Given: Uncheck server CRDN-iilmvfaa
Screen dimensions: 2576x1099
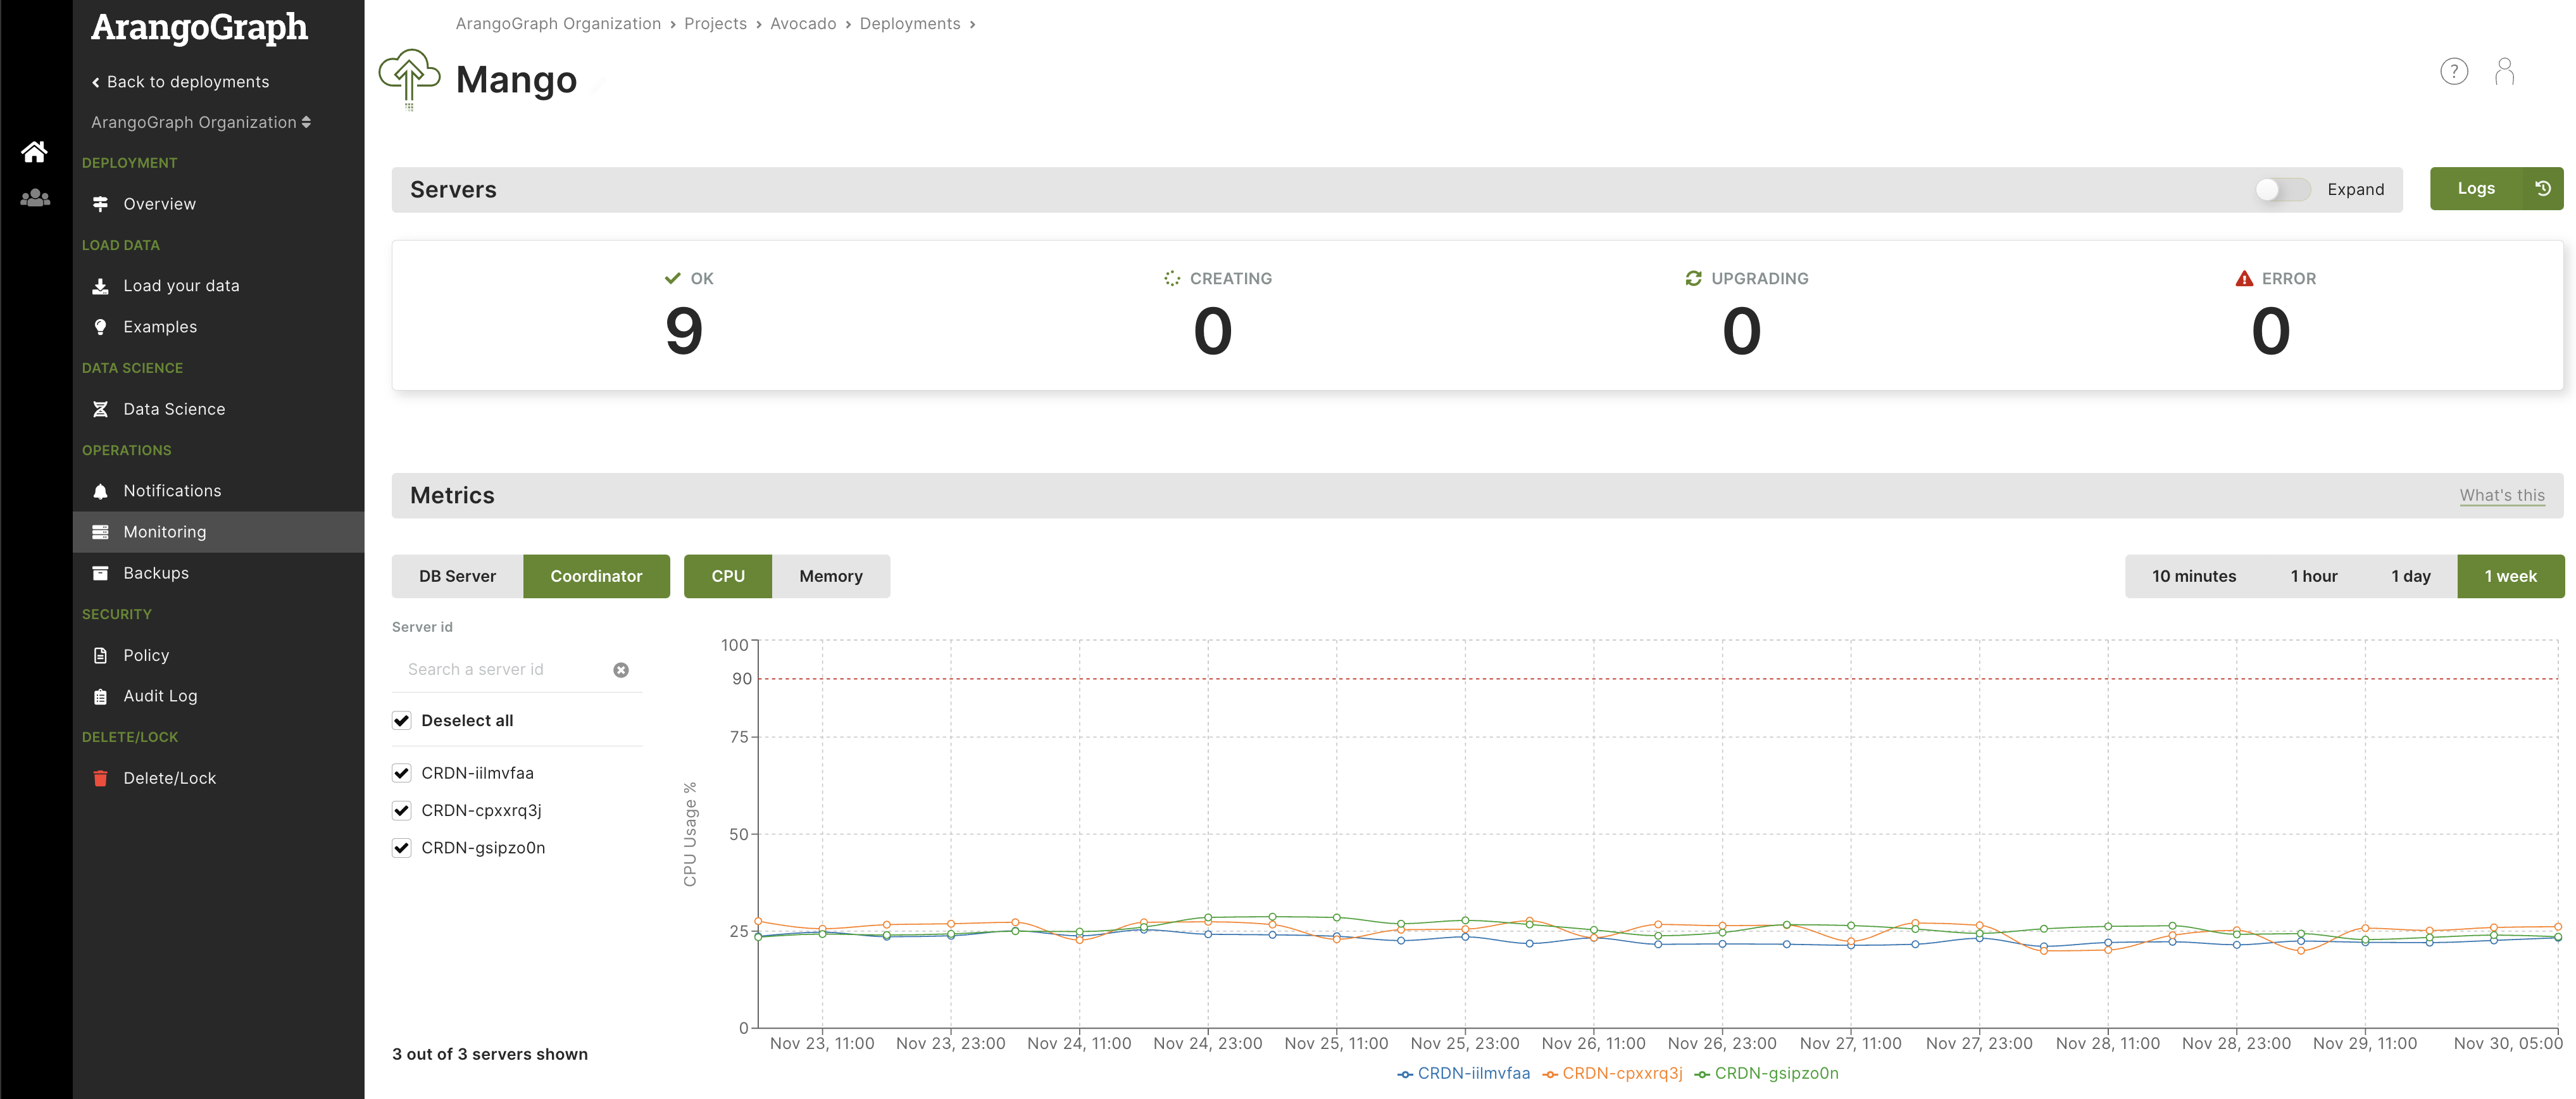Looking at the screenshot, I should coord(401,773).
